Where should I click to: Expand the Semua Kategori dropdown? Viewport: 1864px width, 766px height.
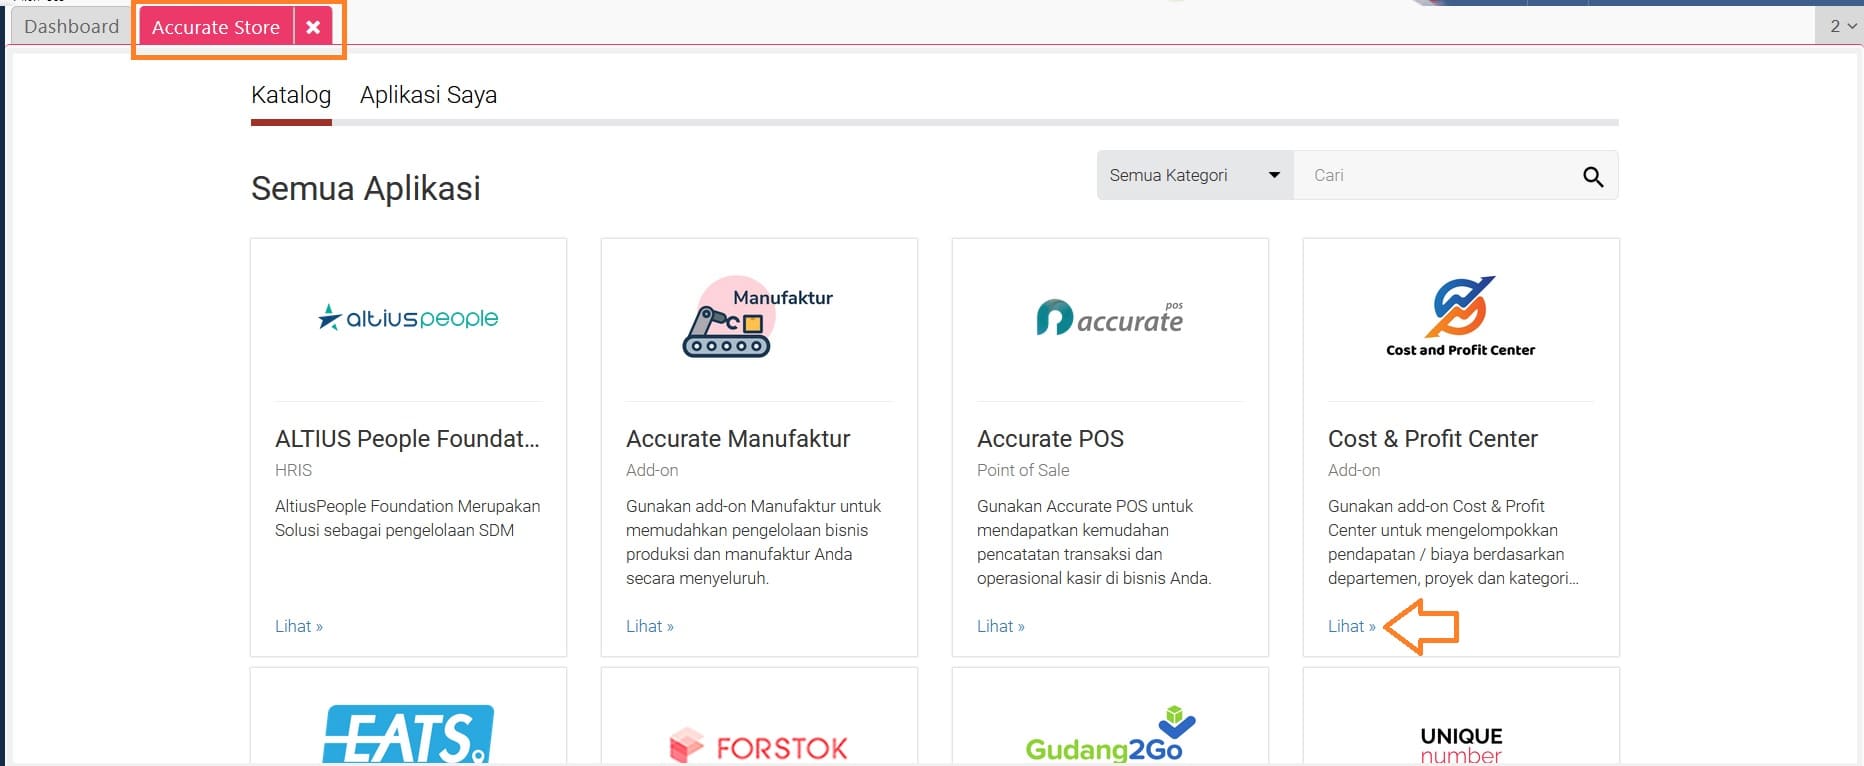coord(1195,175)
